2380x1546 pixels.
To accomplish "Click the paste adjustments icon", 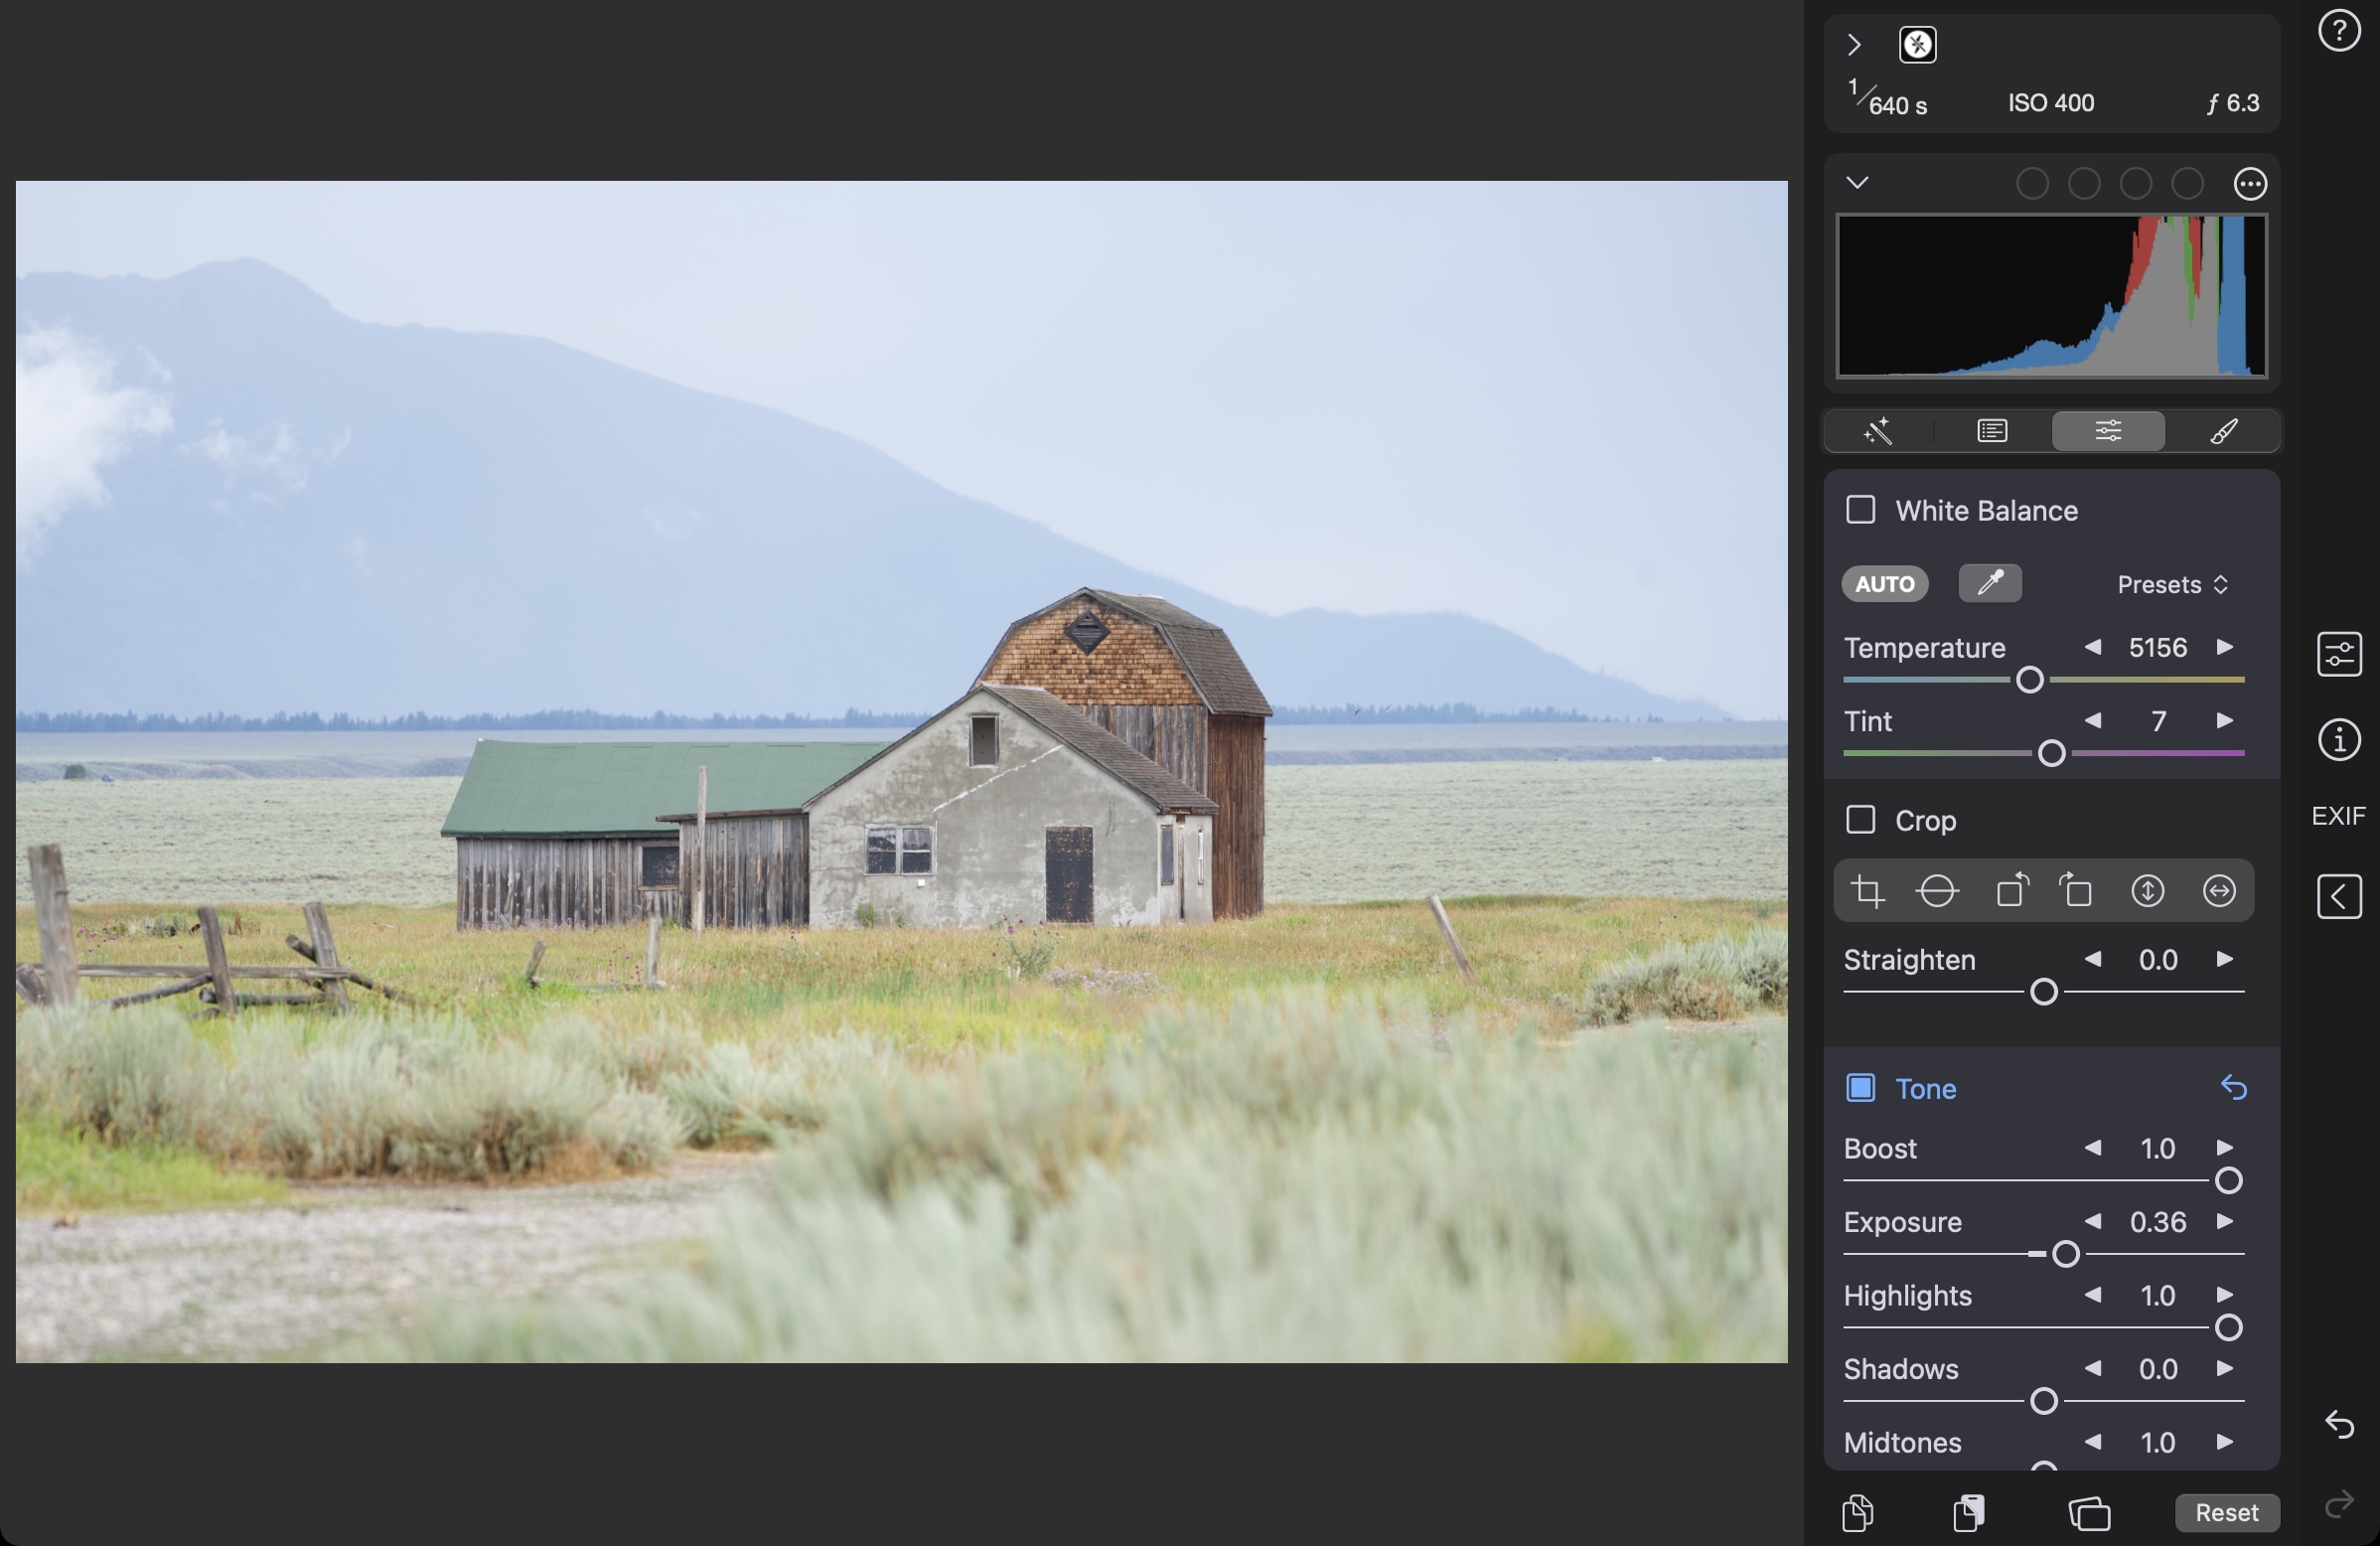I will 1968,1512.
